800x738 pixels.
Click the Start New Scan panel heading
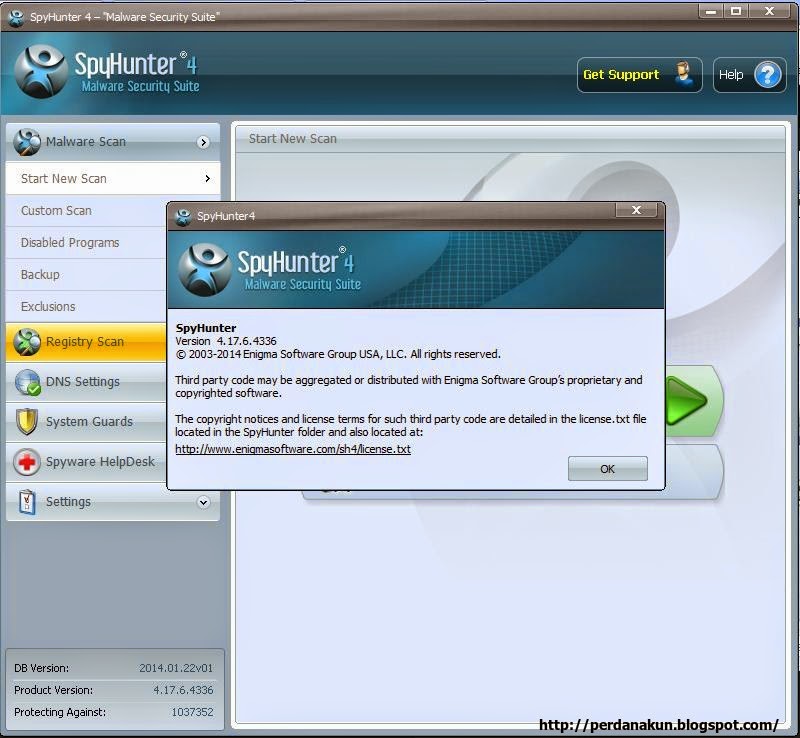click(292, 138)
